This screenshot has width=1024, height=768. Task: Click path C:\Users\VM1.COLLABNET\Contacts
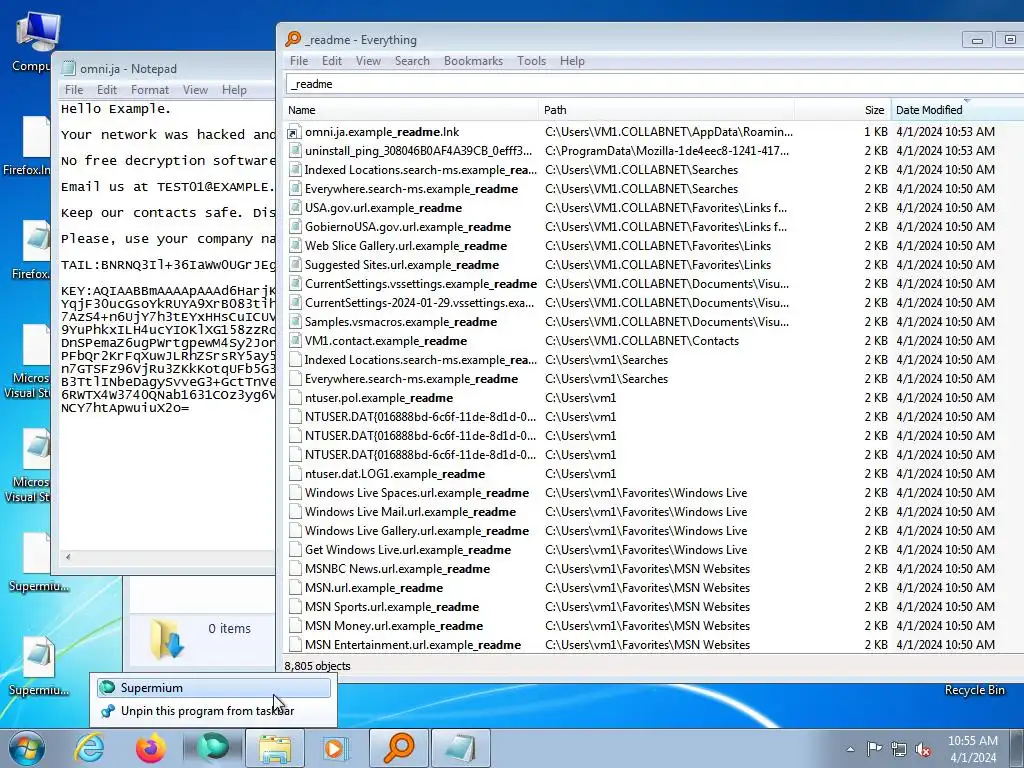tap(642, 340)
